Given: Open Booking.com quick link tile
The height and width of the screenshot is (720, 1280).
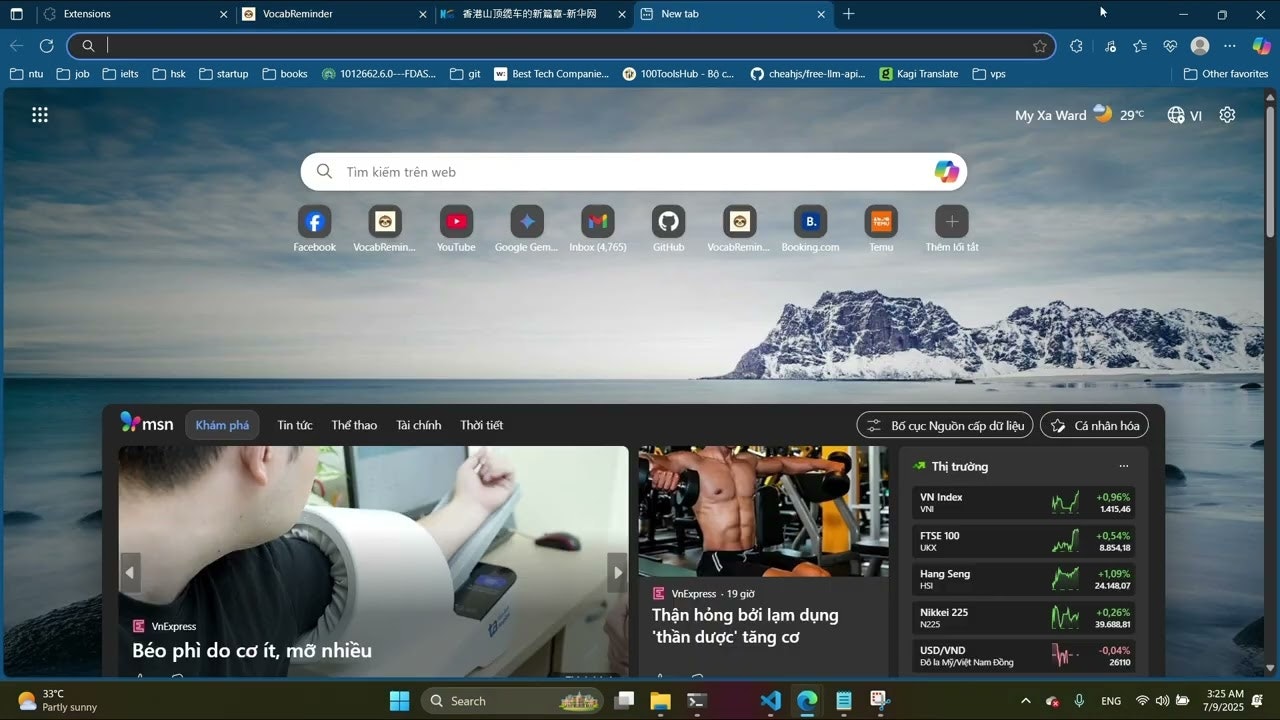Looking at the screenshot, I should [810, 229].
